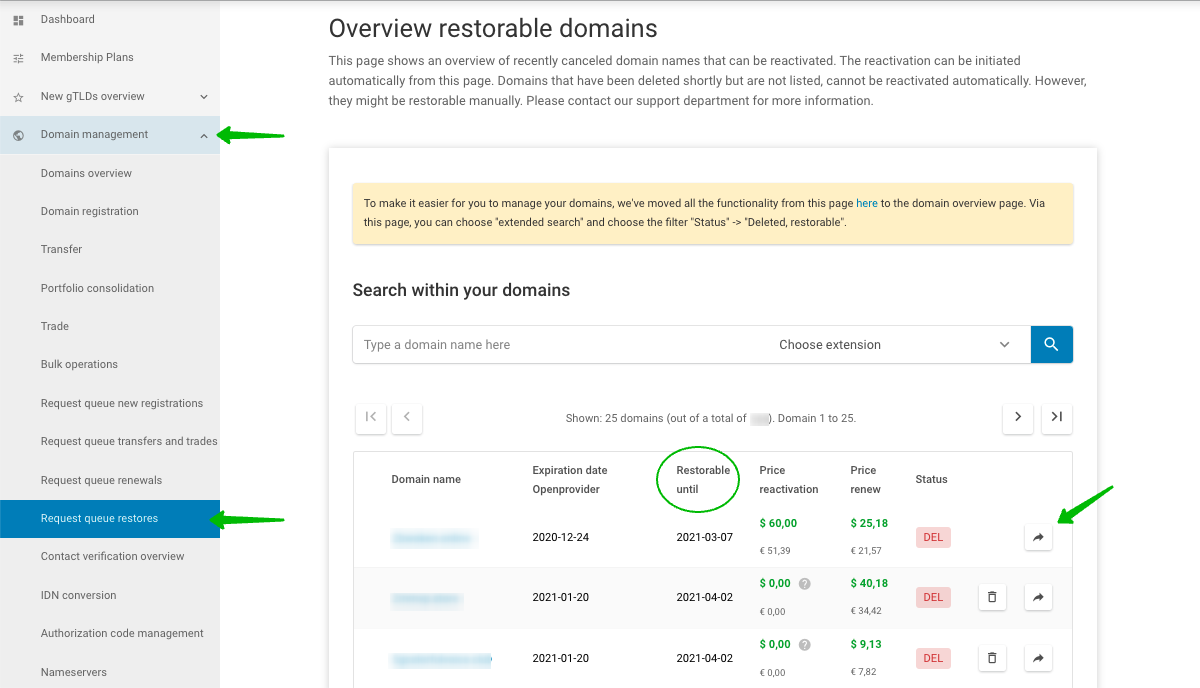Click the Dashboard grid icon
This screenshot has height=688, width=1200.
pos(18,20)
